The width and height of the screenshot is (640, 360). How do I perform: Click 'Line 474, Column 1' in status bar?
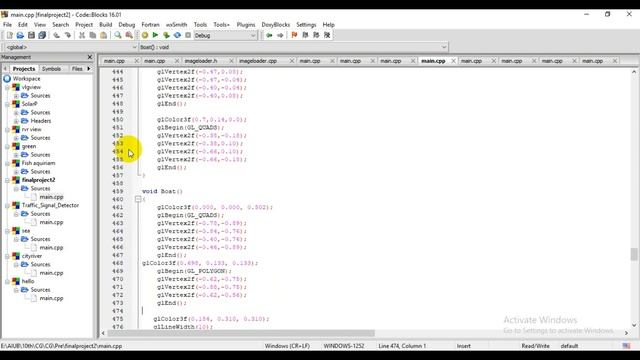point(402,346)
